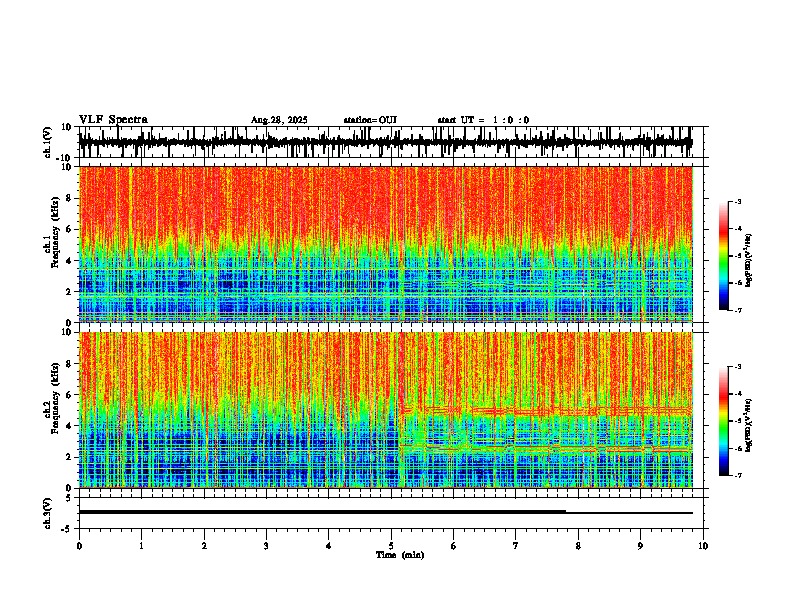This screenshot has width=792, height=612.
Task: Click the "station=OUI" label
Action: pyautogui.click(x=370, y=120)
